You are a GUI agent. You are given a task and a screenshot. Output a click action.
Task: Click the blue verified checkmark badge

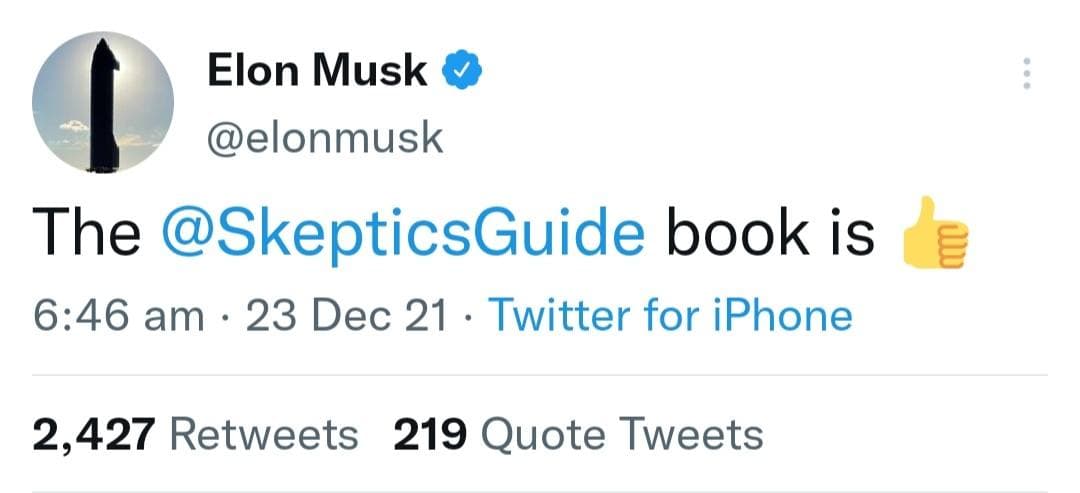[x=463, y=70]
